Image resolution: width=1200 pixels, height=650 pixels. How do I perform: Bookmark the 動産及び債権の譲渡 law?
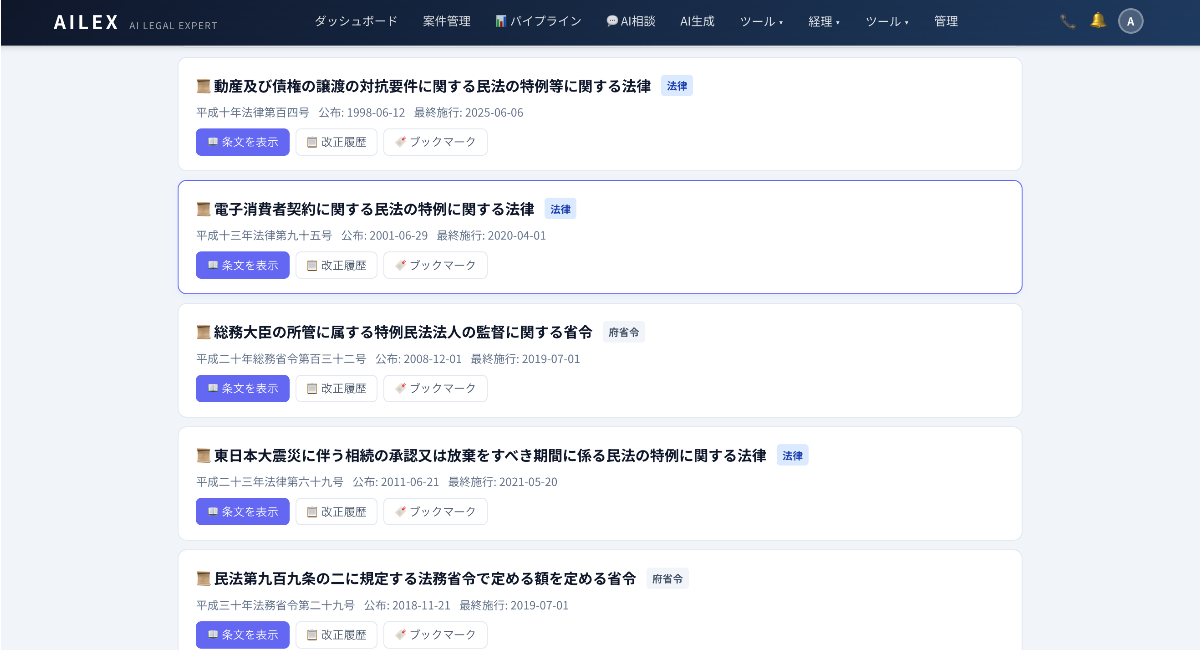(x=435, y=142)
